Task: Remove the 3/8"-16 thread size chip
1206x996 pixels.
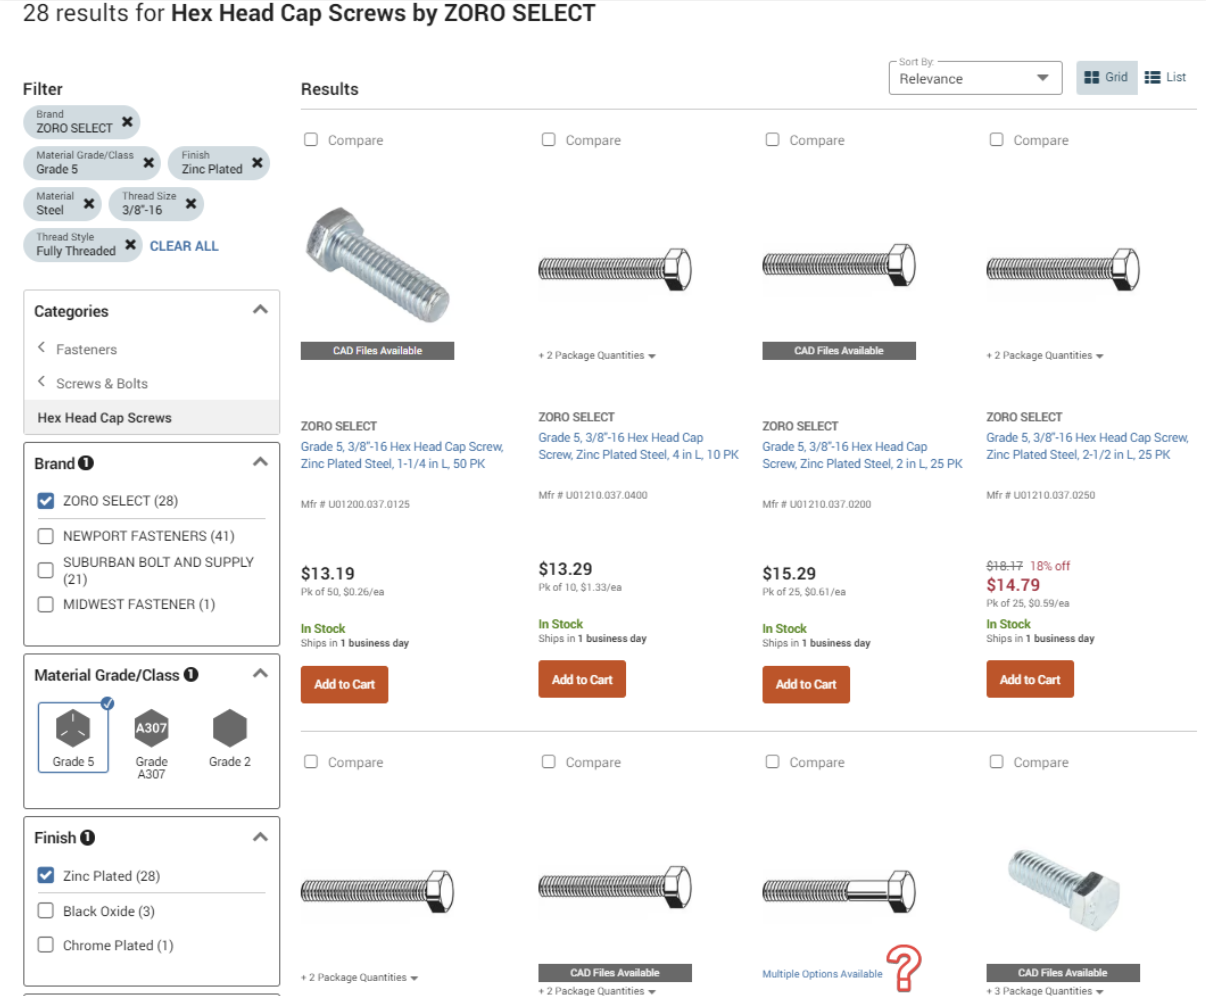Action: [x=190, y=204]
